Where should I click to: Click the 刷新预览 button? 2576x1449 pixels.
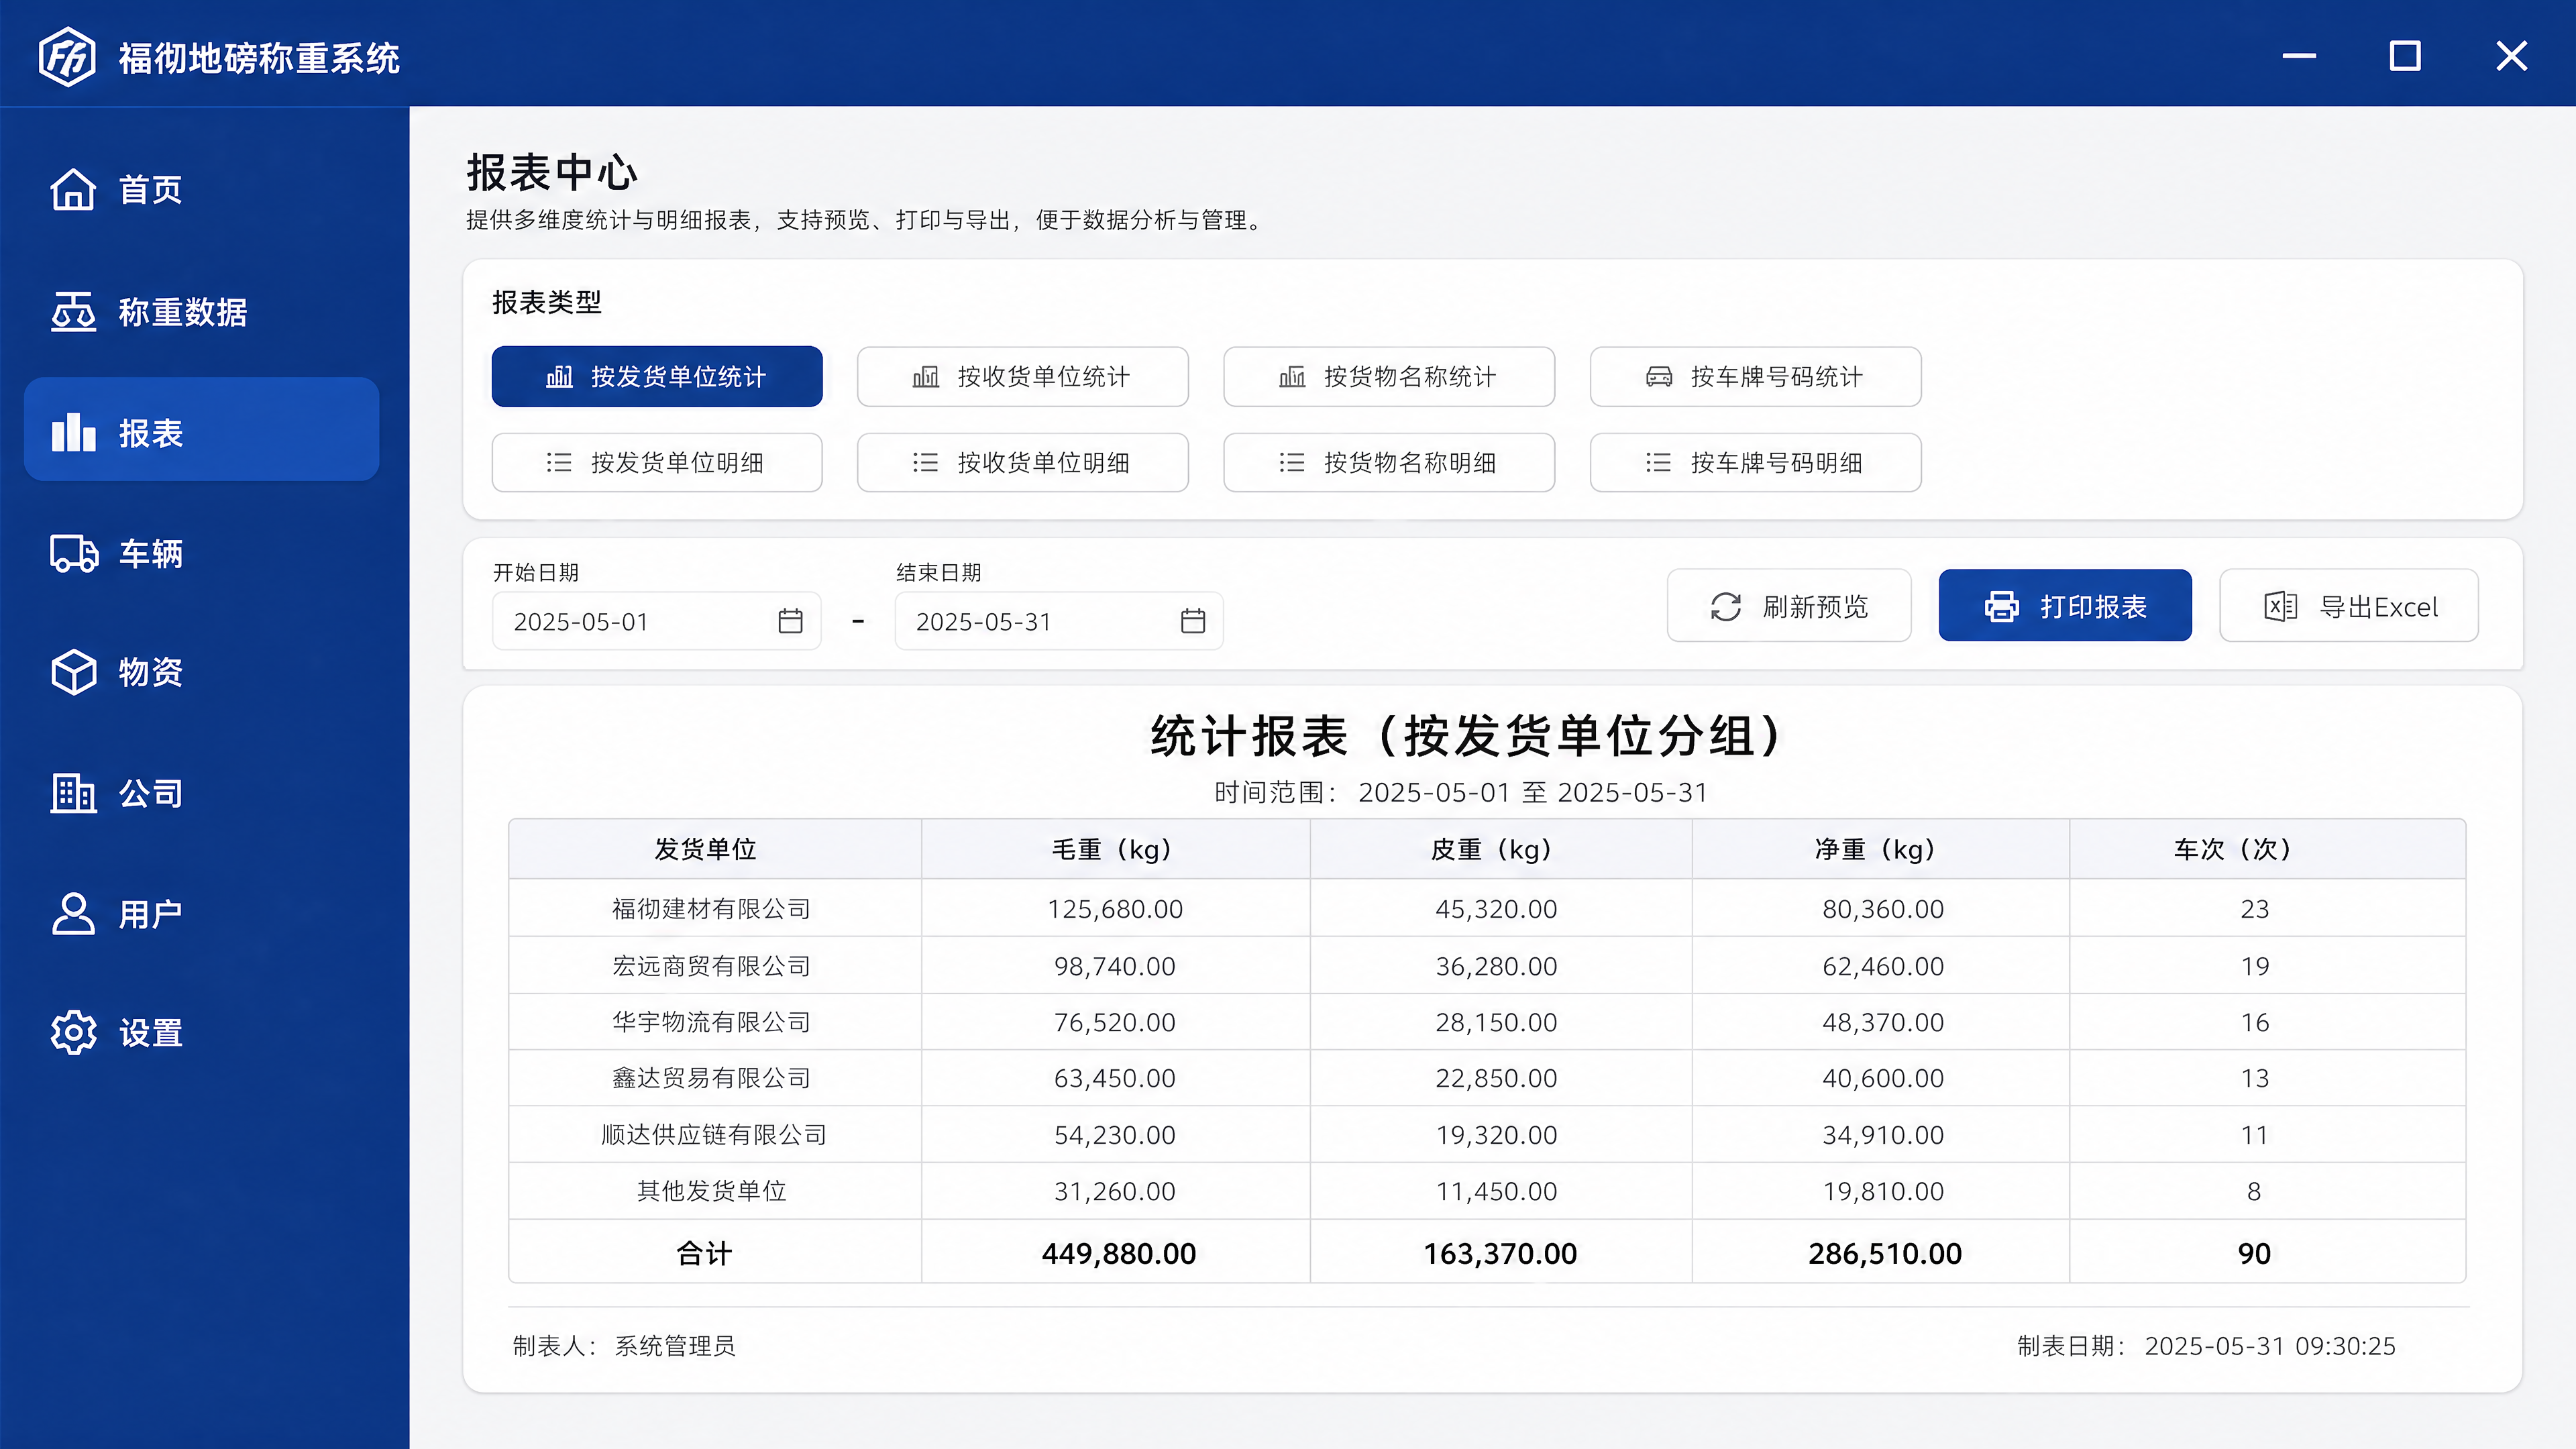(1789, 606)
